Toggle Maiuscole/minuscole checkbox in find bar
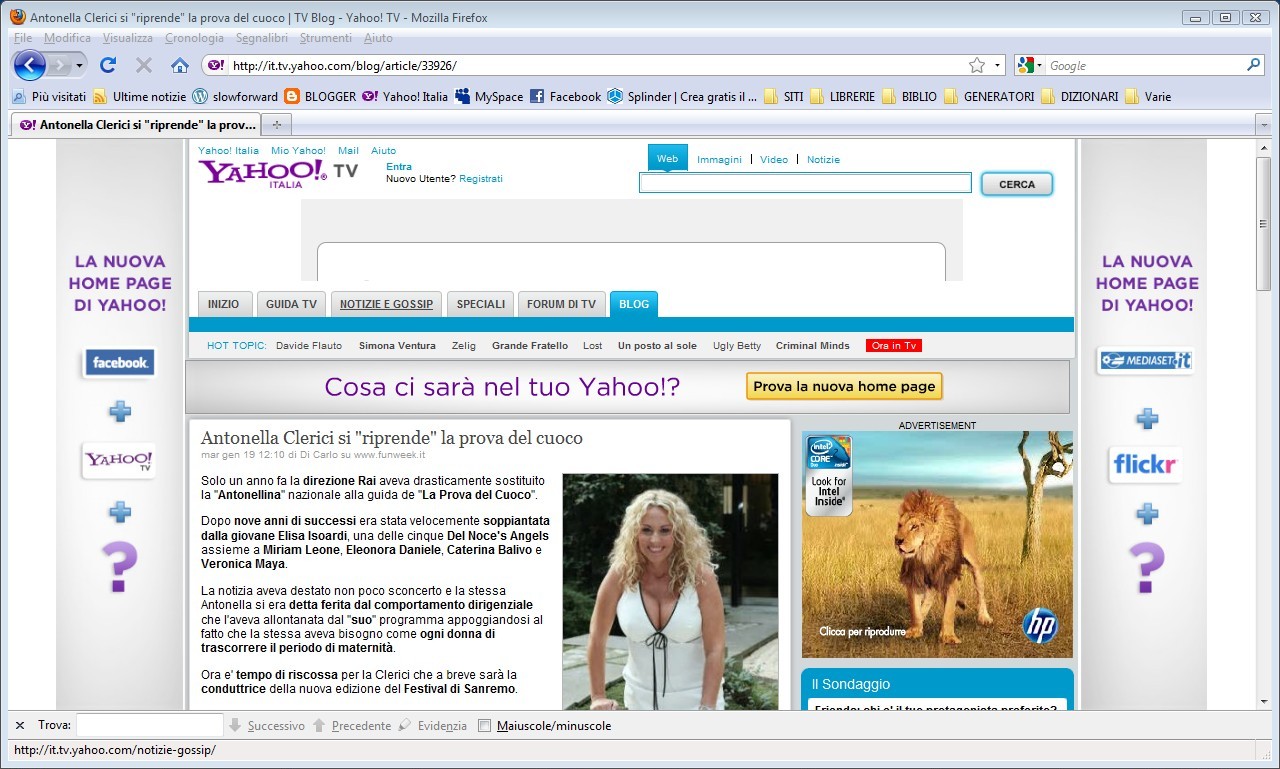Screen dimensions: 1280x769 point(485,726)
